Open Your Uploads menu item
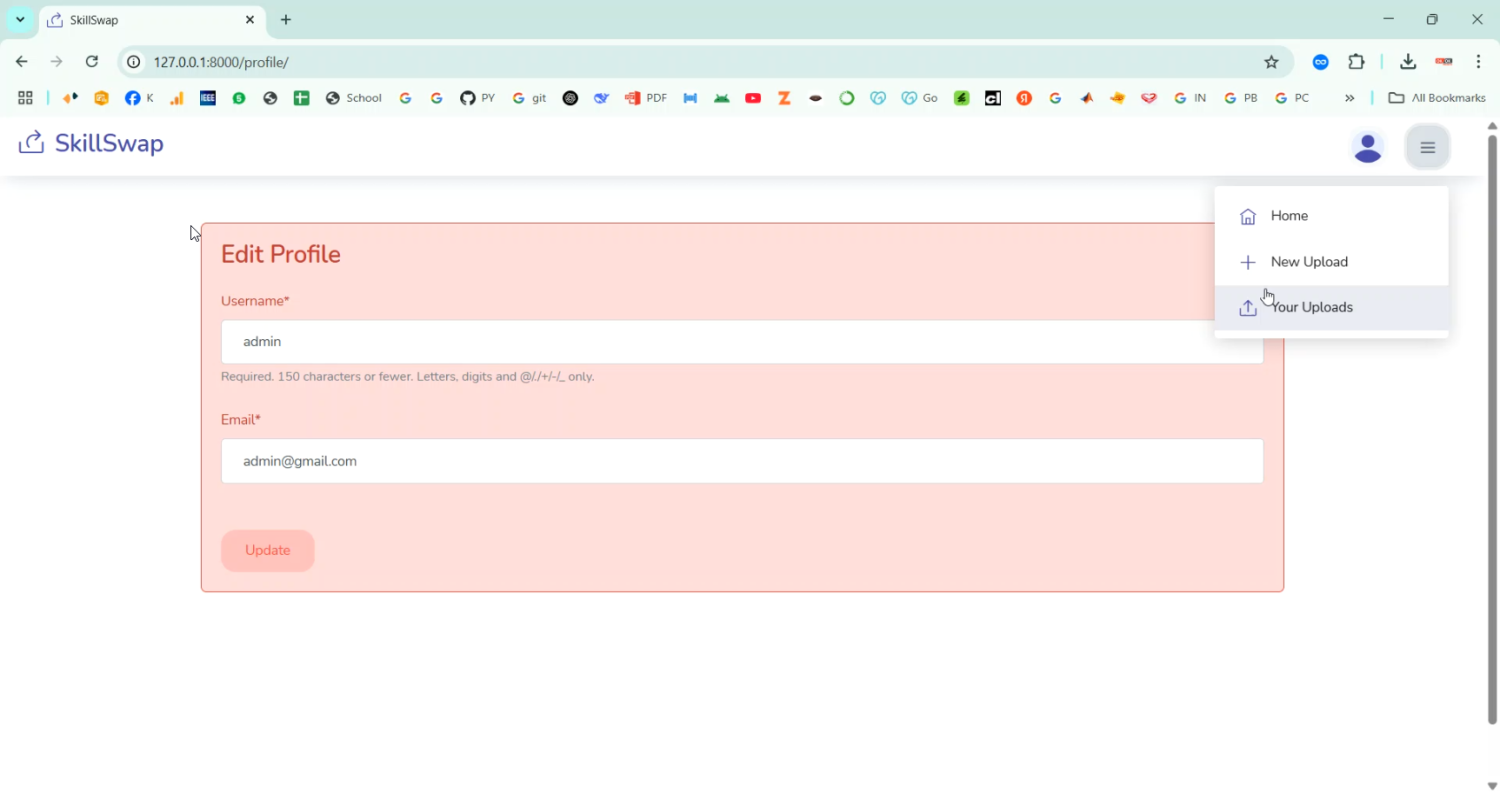Image resolution: width=1500 pixels, height=794 pixels. point(1311,307)
